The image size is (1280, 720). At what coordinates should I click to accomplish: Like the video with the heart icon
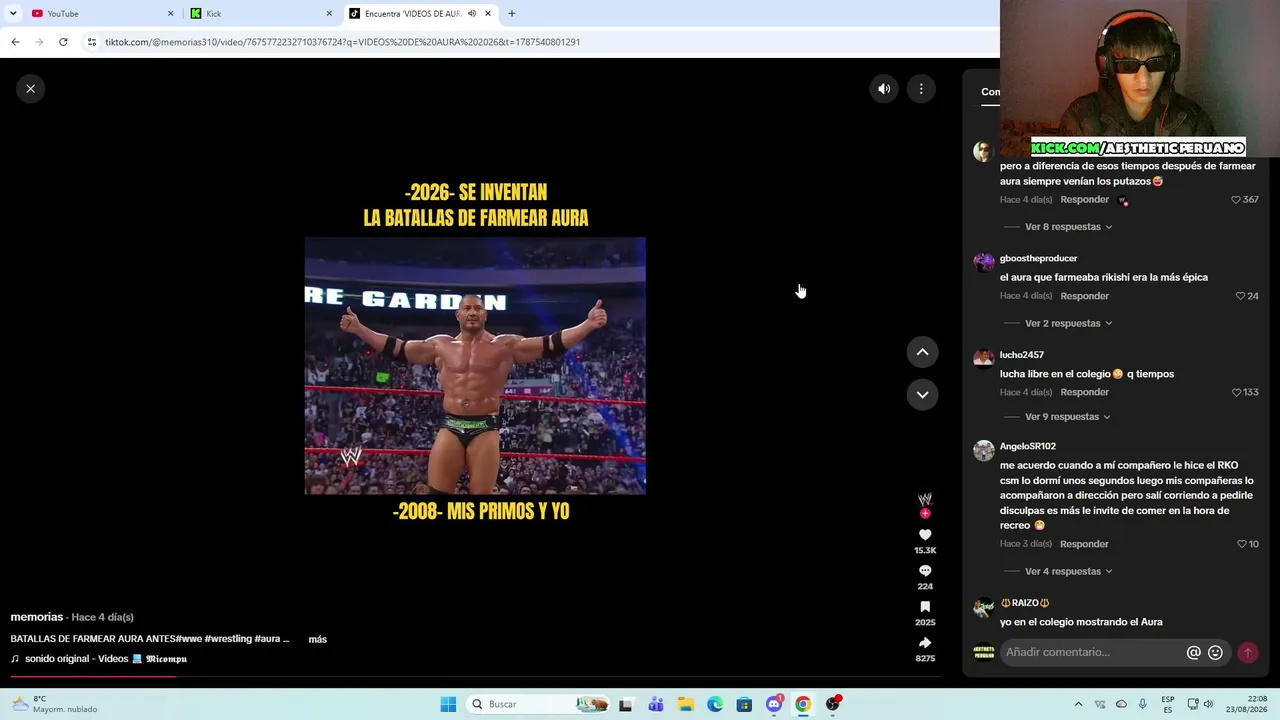point(925,535)
